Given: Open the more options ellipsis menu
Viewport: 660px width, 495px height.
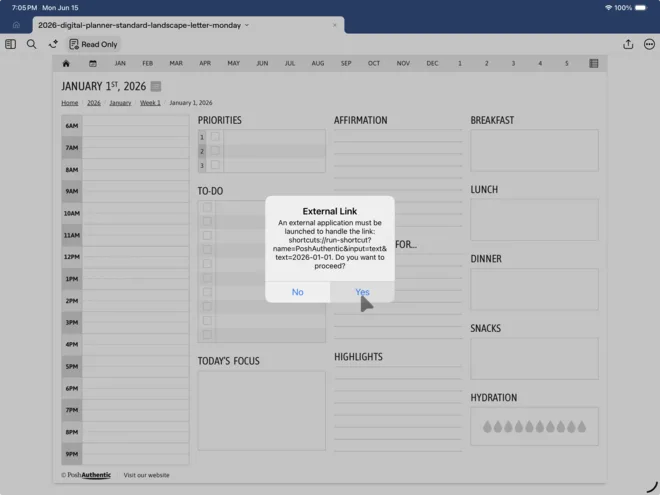Looking at the screenshot, I should tap(649, 44).
